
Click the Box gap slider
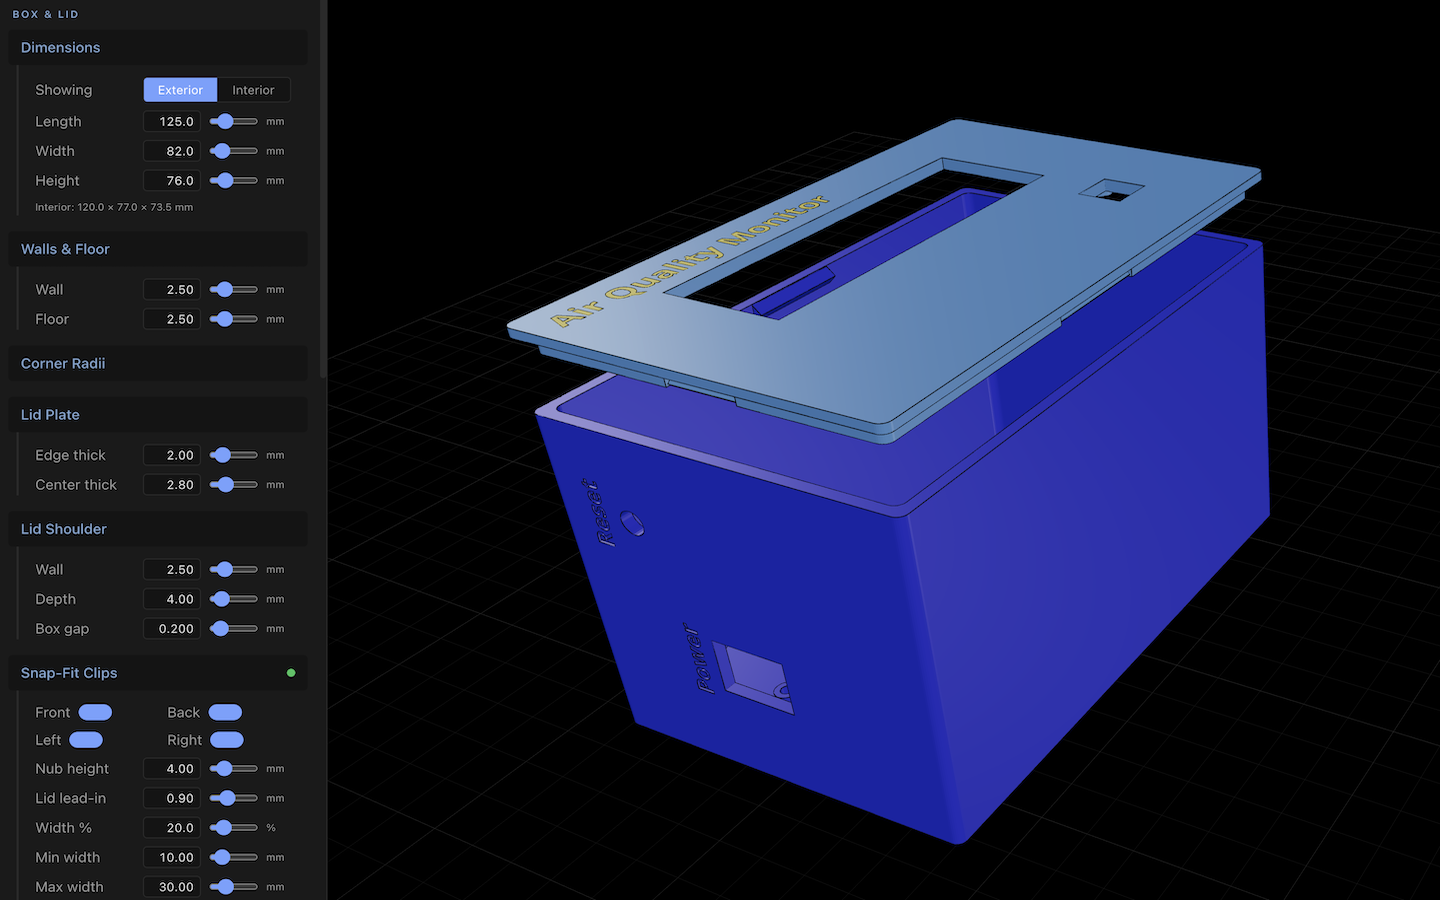coord(234,629)
